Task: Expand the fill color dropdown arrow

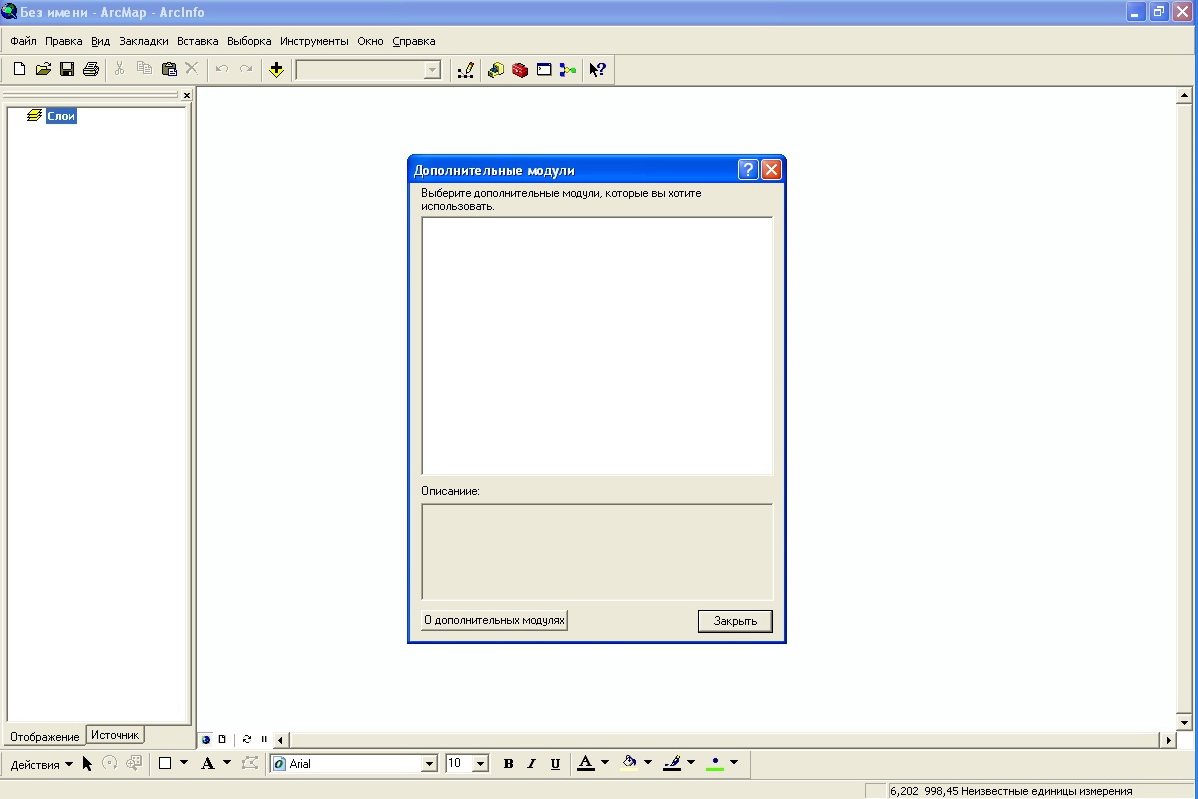Action: click(648, 762)
